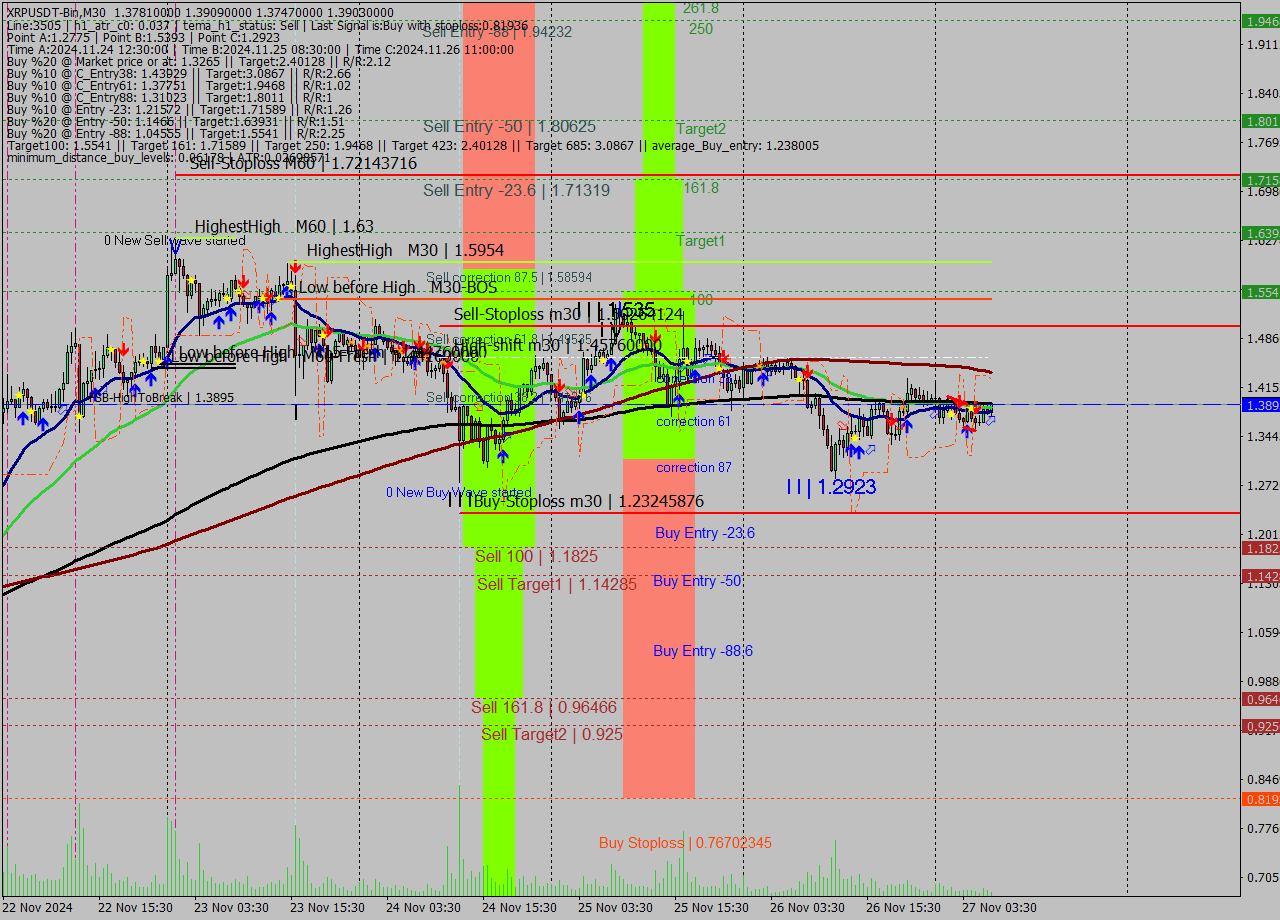Select the 'Sell 161.8 | 0.96466' label
The height and width of the screenshot is (920, 1280).
tap(544, 708)
